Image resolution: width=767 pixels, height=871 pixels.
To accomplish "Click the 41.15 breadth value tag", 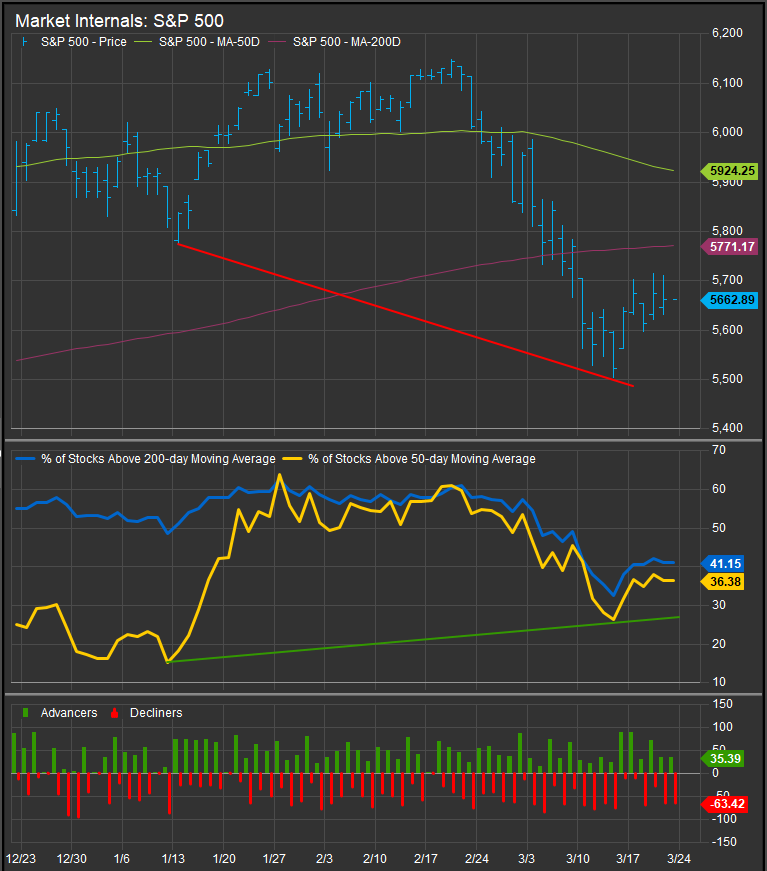I will [723, 564].
